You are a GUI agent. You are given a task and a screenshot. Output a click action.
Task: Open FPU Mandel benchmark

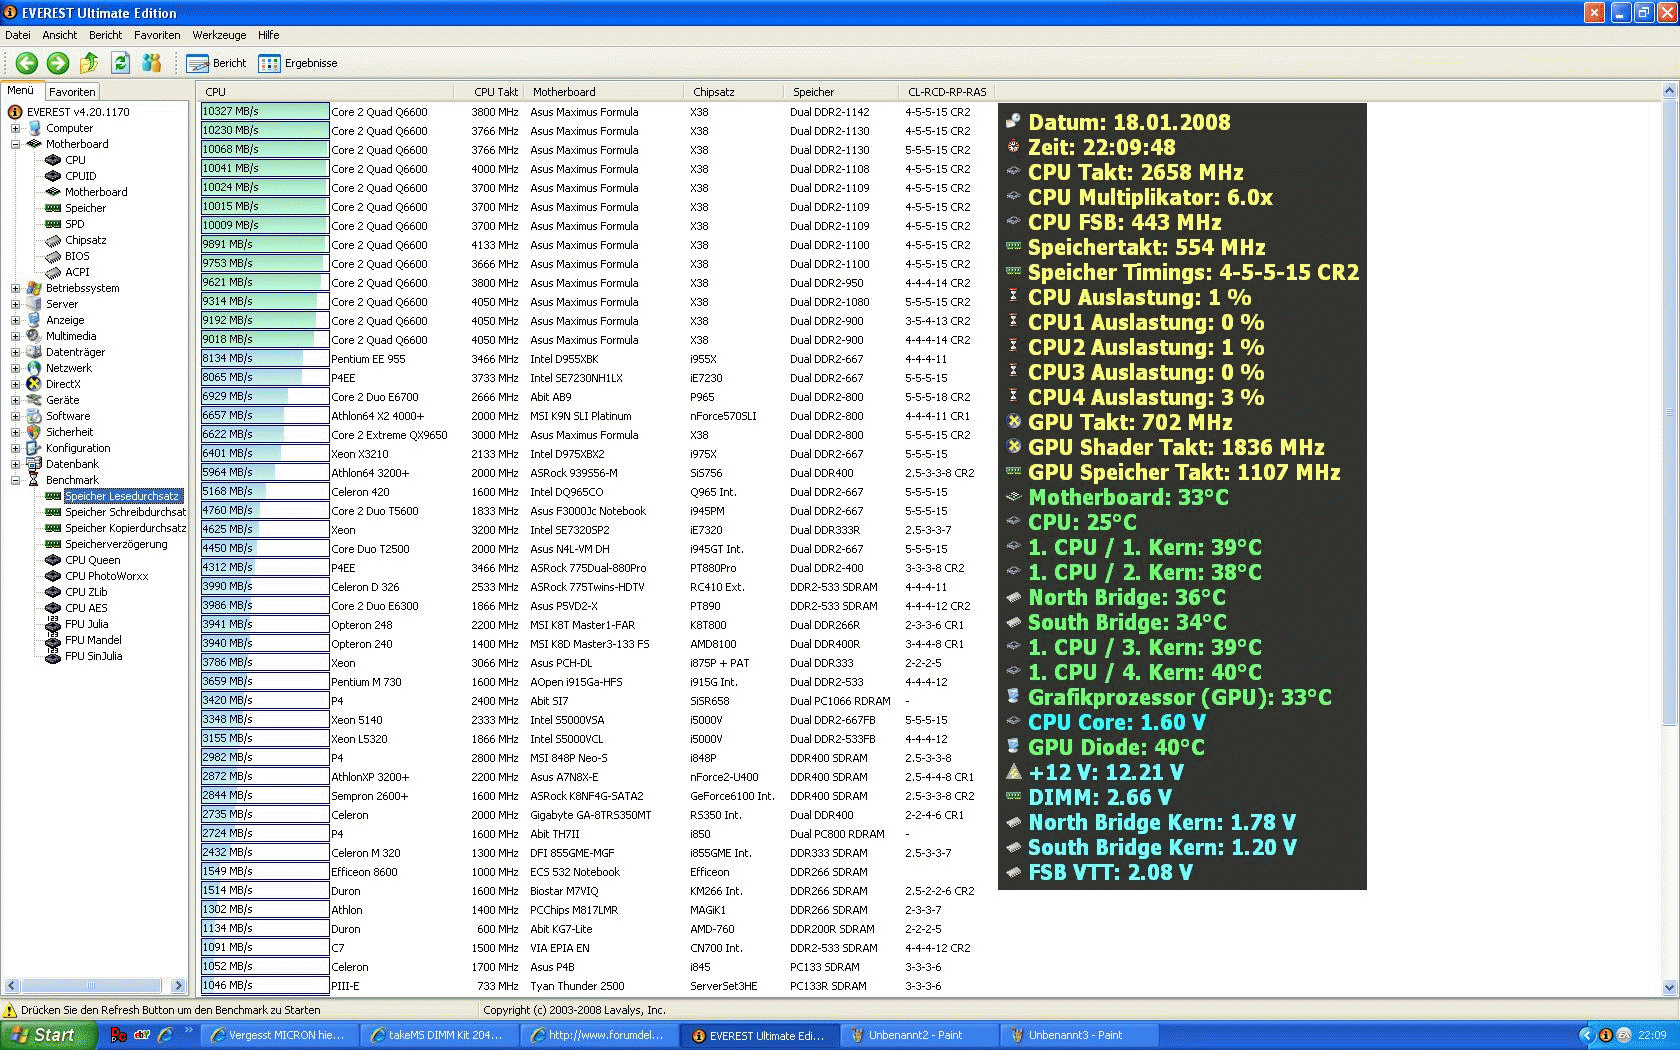click(x=93, y=640)
